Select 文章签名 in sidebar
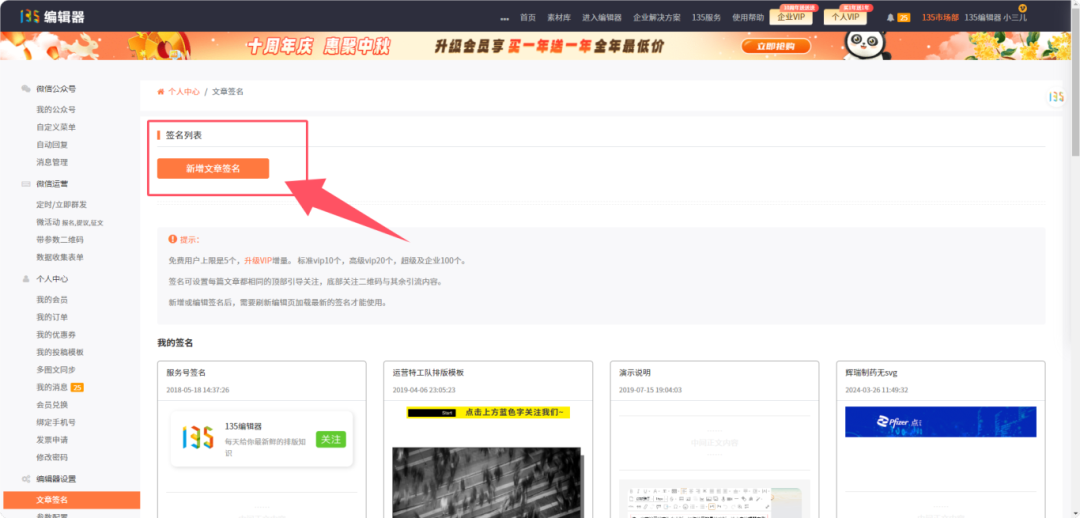 coord(72,500)
